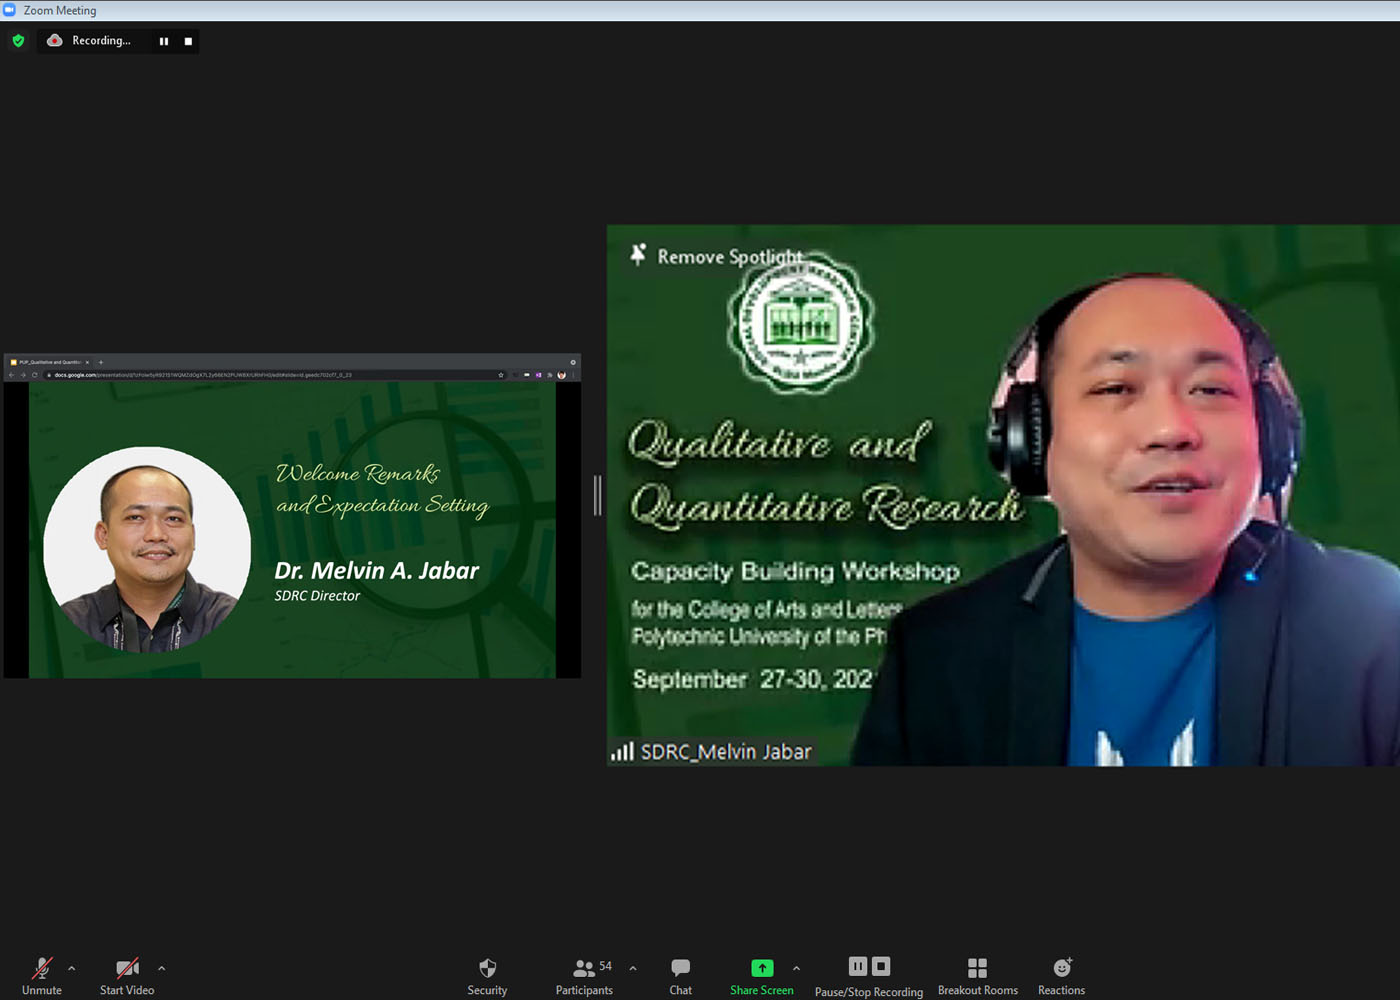Click the green encryption shield icon
1400x1000 pixels.
point(18,41)
